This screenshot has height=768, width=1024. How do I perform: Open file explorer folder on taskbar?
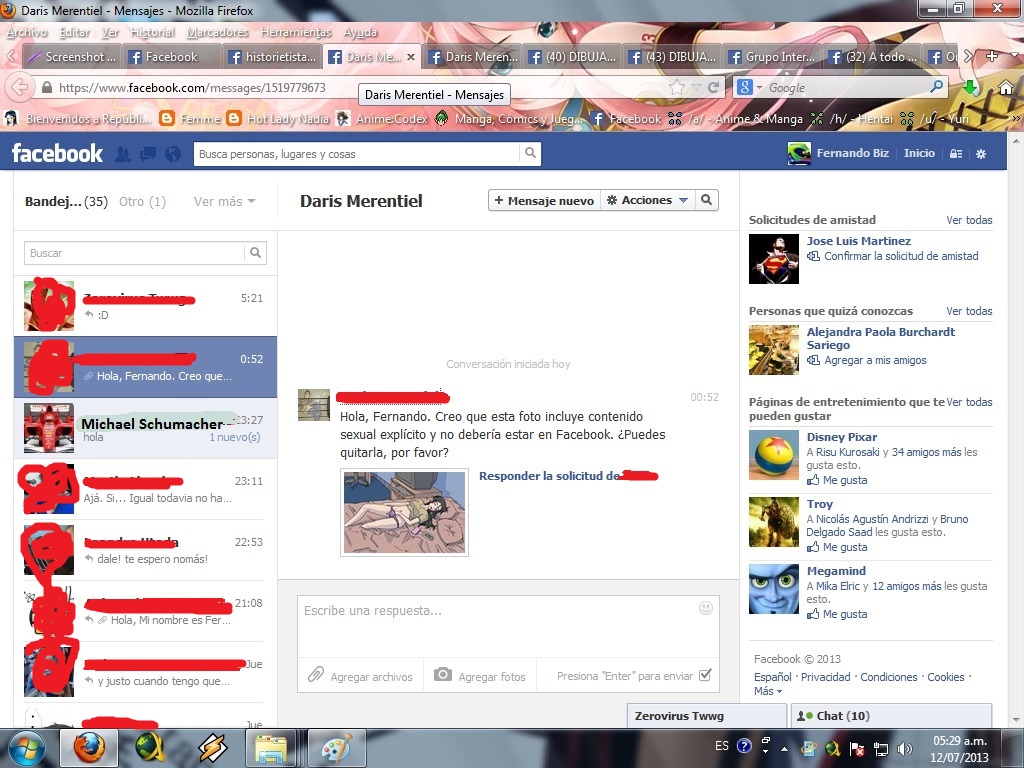coord(270,748)
